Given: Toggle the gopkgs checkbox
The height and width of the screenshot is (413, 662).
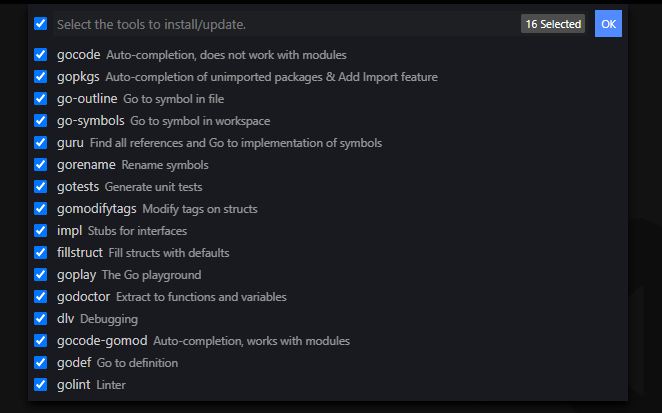Looking at the screenshot, I should click(x=41, y=76).
